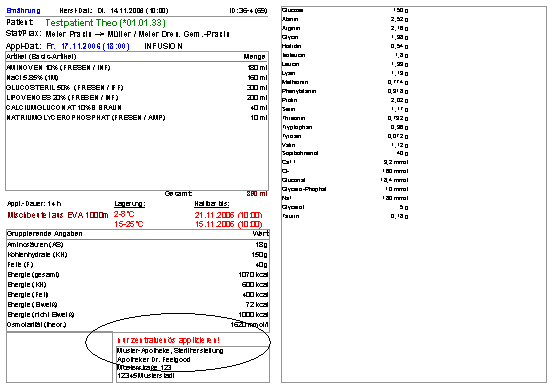Click the CALCIUMGLUCONAT 10% B.BRAUN row
The width and height of the screenshot is (553, 386).
(x=137, y=107)
